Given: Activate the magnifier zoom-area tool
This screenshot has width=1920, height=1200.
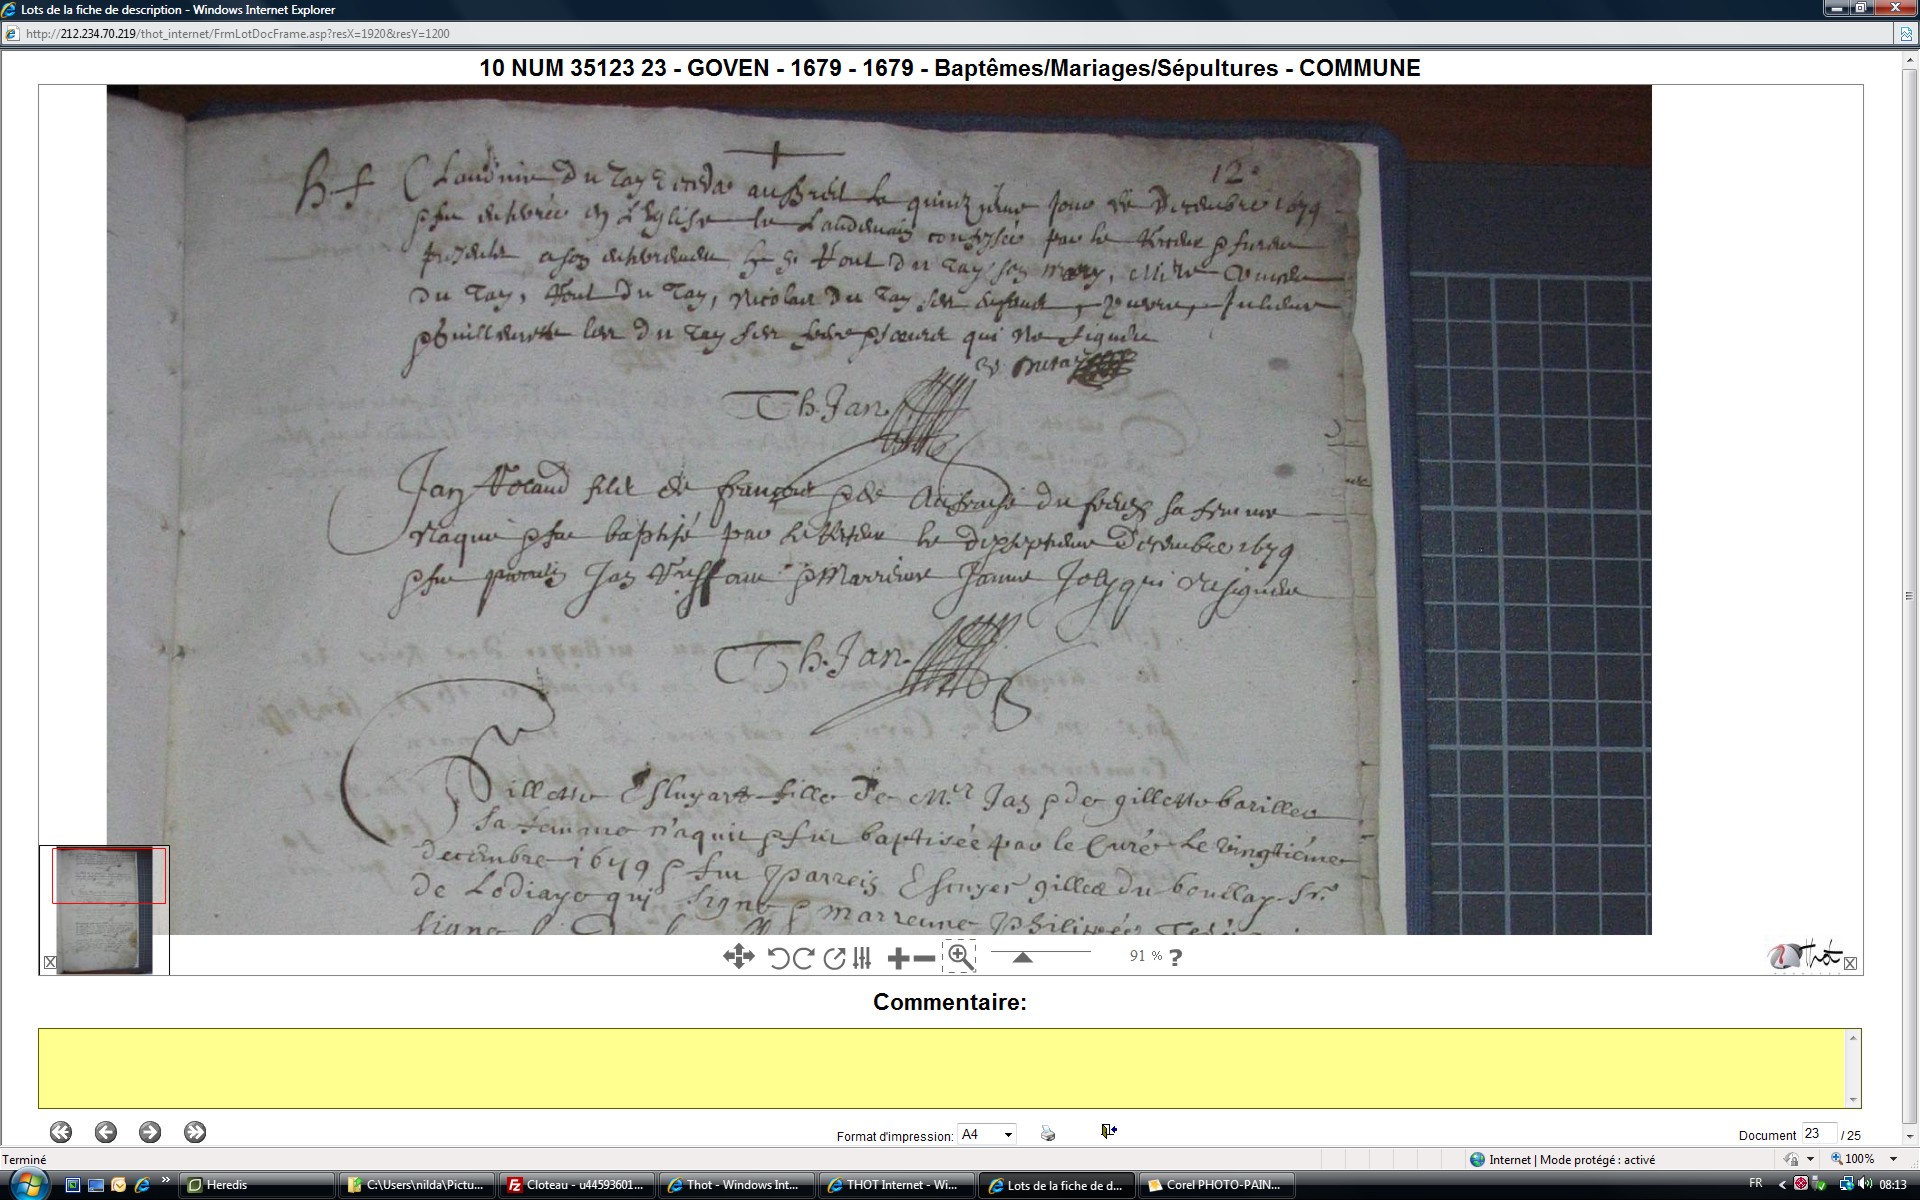Looking at the screenshot, I should (x=960, y=956).
